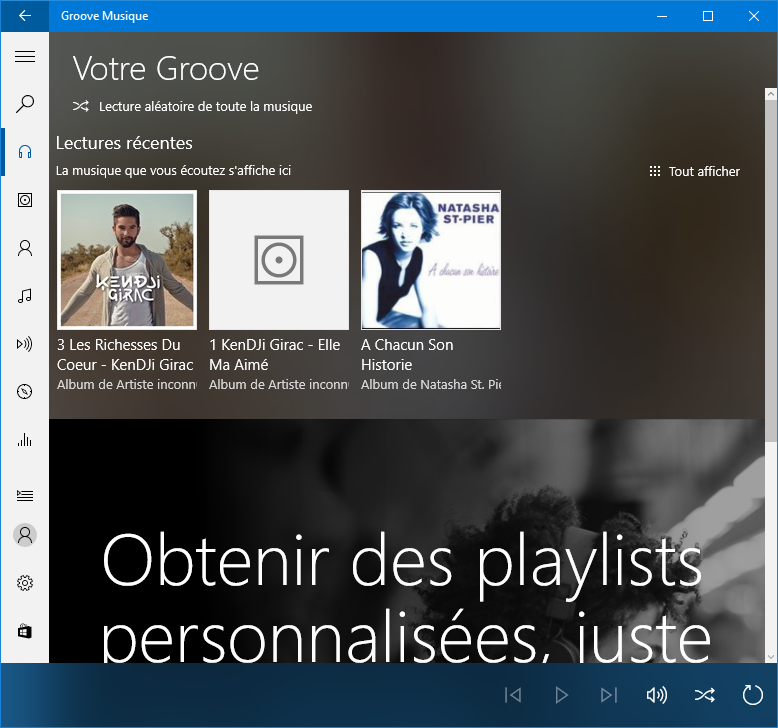
Task: Open the Kendji Girac album cover
Action: tap(127, 260)
